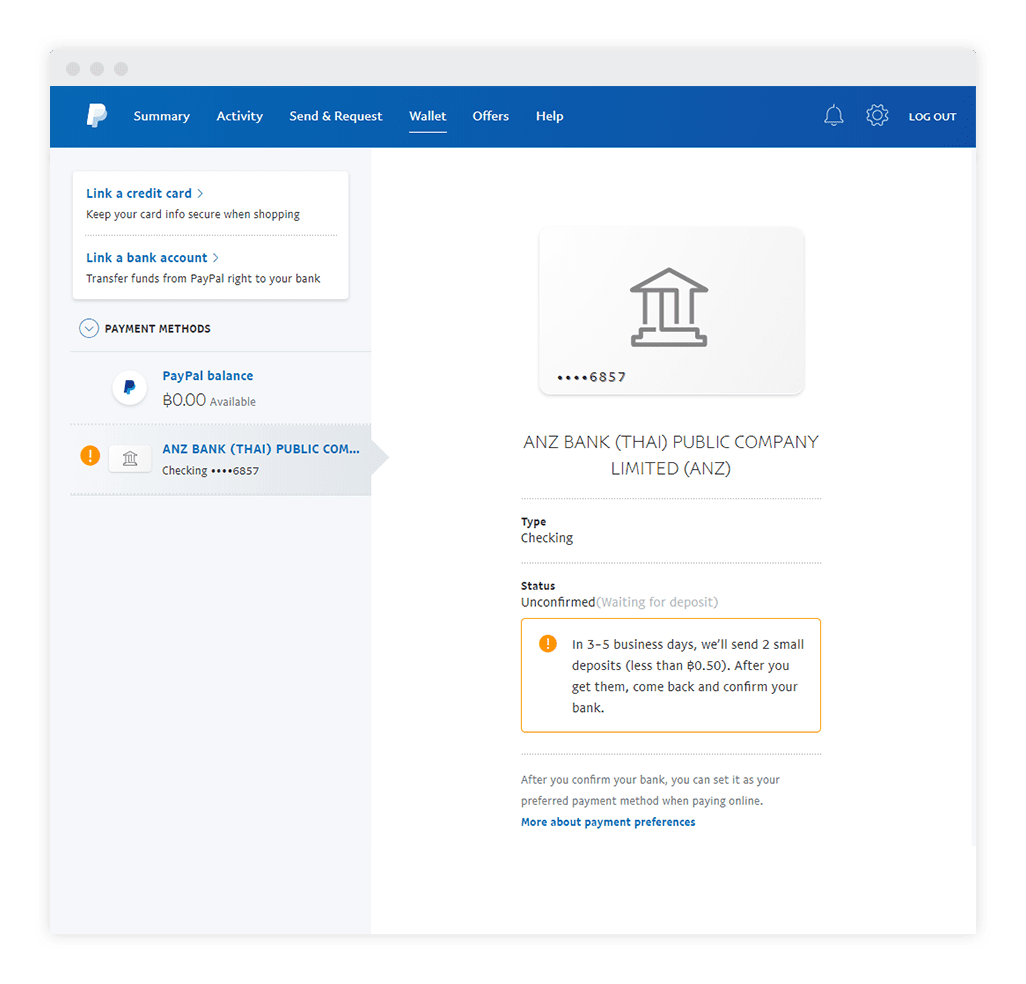
Task: Open the notifications bell
Action: pyautogui.click(x=834, y=115)
